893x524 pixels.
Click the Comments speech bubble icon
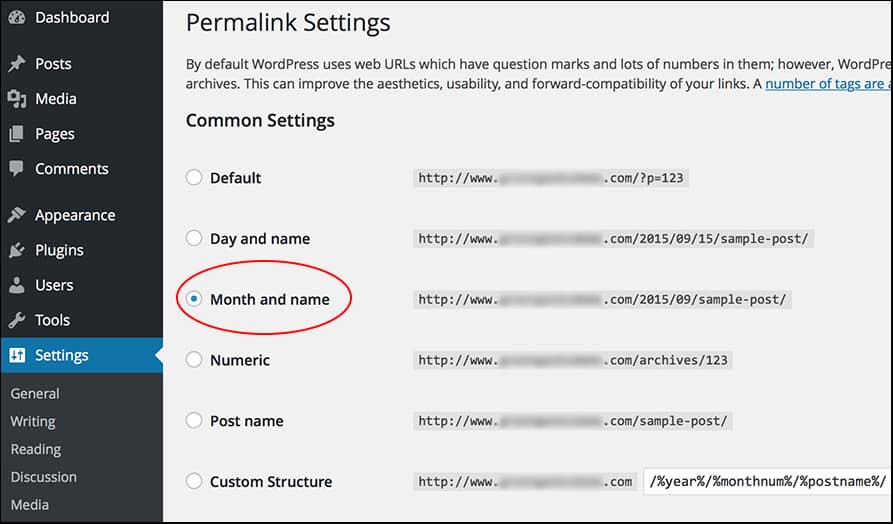pos(17,169)
